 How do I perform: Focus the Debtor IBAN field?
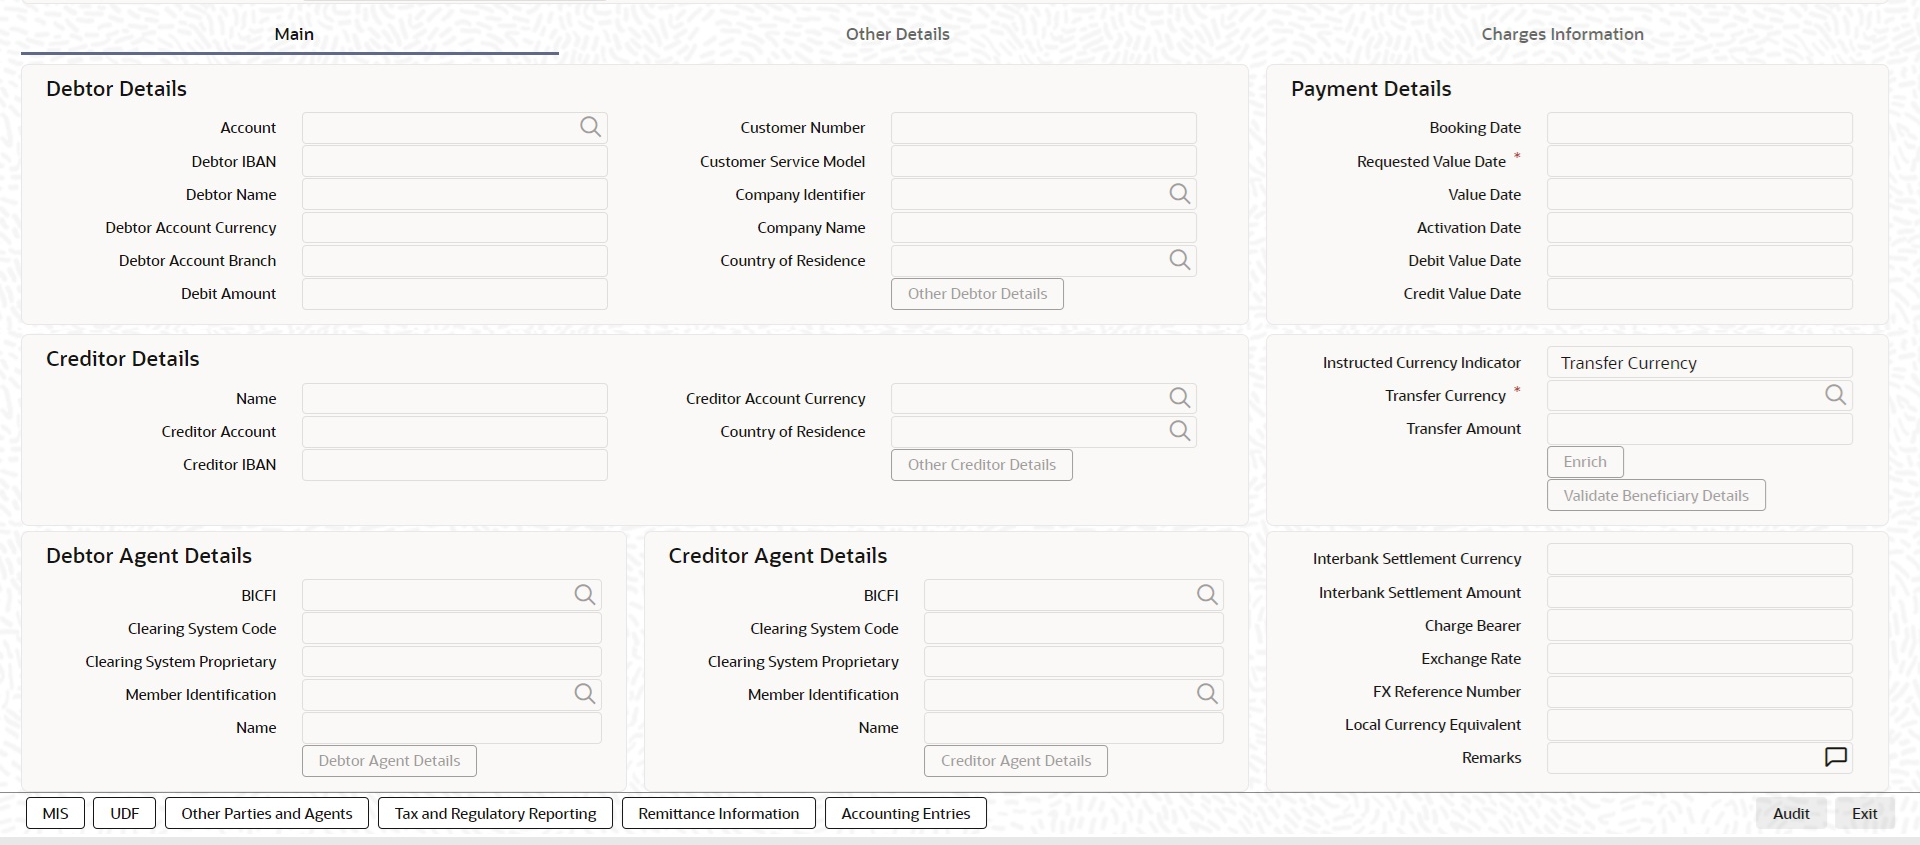click(454, 161)
